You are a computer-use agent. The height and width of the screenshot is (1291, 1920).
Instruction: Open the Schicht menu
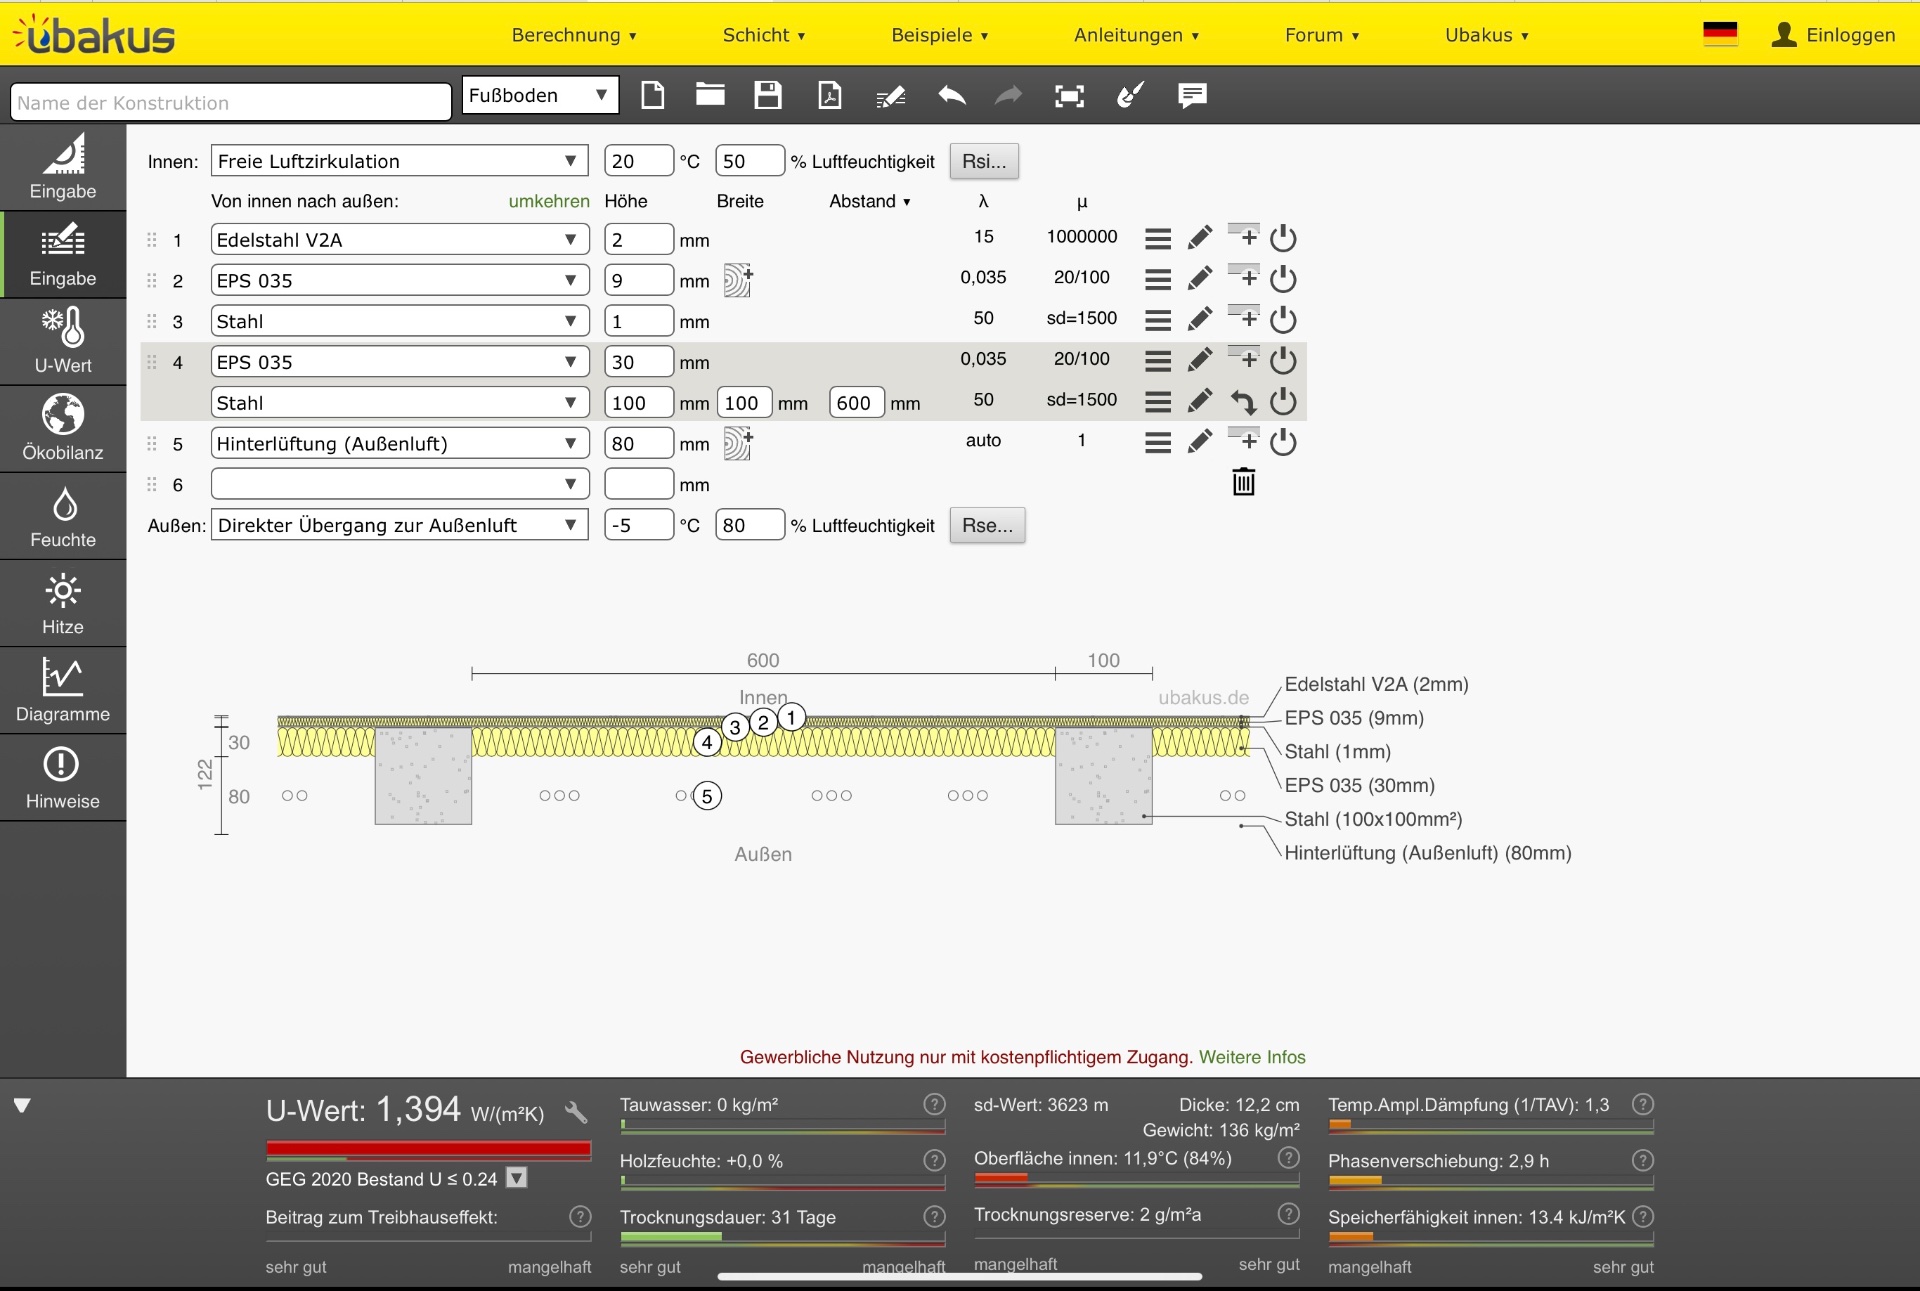pyautogui.click(x=764, y=35)
